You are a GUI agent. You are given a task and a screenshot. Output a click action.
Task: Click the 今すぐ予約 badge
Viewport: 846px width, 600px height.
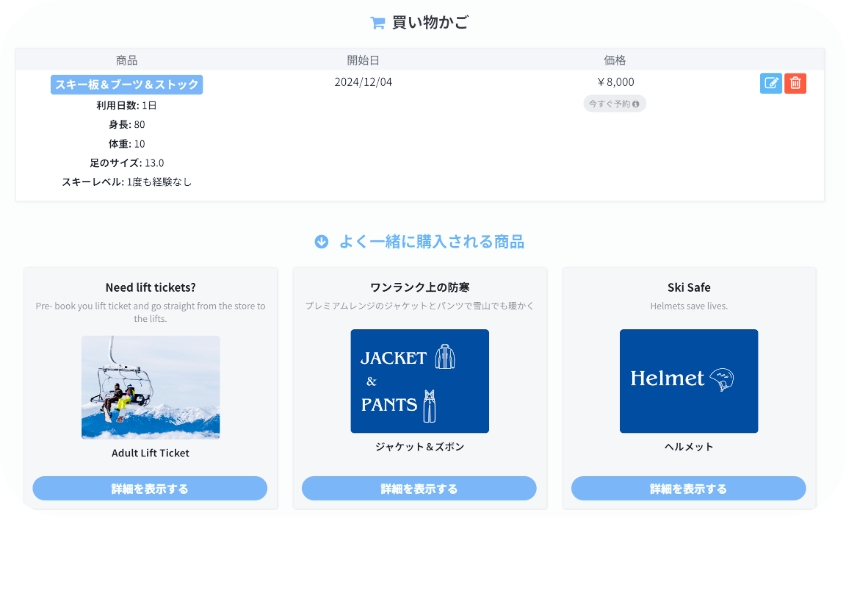point(615,104)
